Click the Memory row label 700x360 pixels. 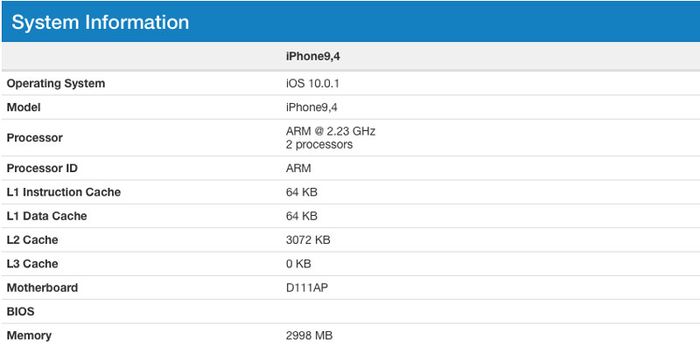coord(29,335)
